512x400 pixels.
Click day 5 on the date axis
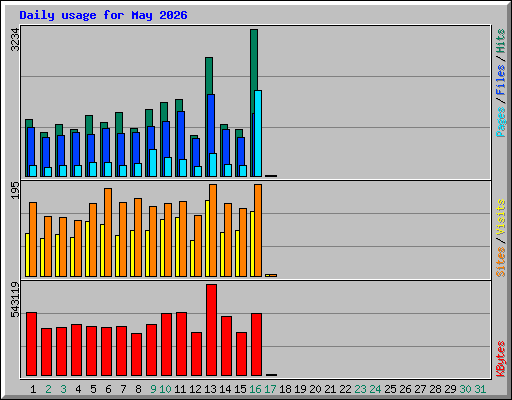pyautogui.click(x=93, y=389)
